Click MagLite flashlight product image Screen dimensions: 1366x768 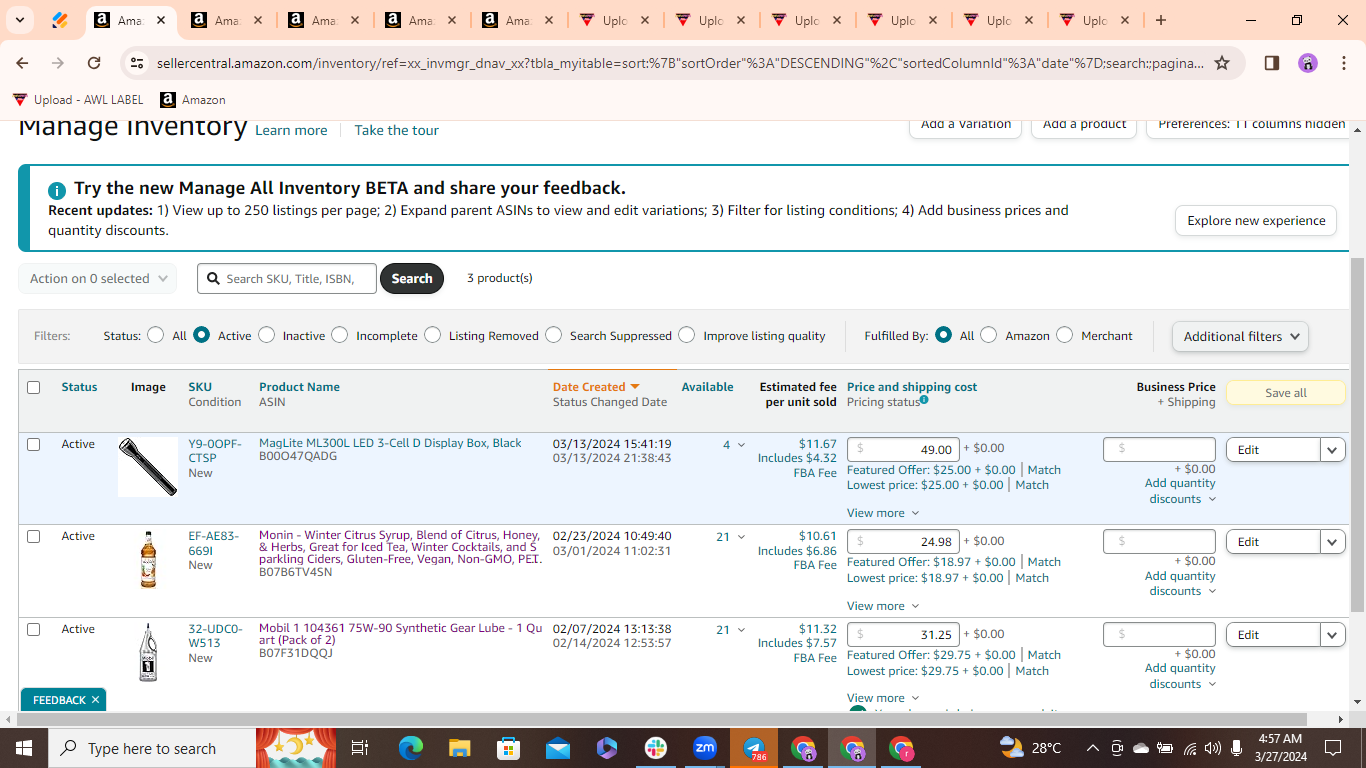pyautogui.click(x=148, y=466)
